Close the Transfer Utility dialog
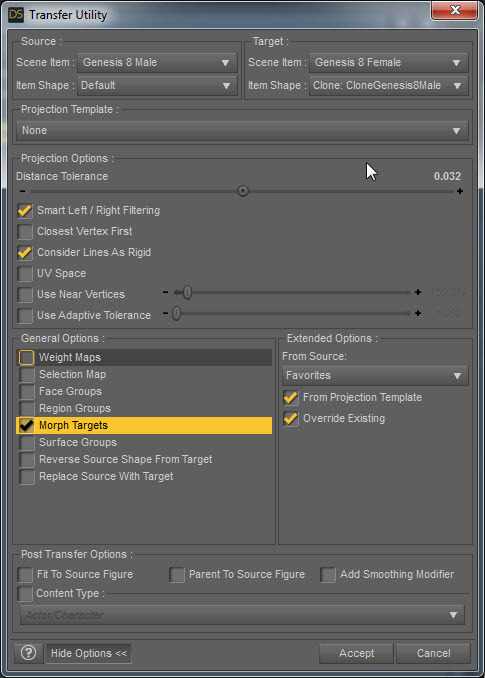 pyautogui.click(x=454, y=10)
